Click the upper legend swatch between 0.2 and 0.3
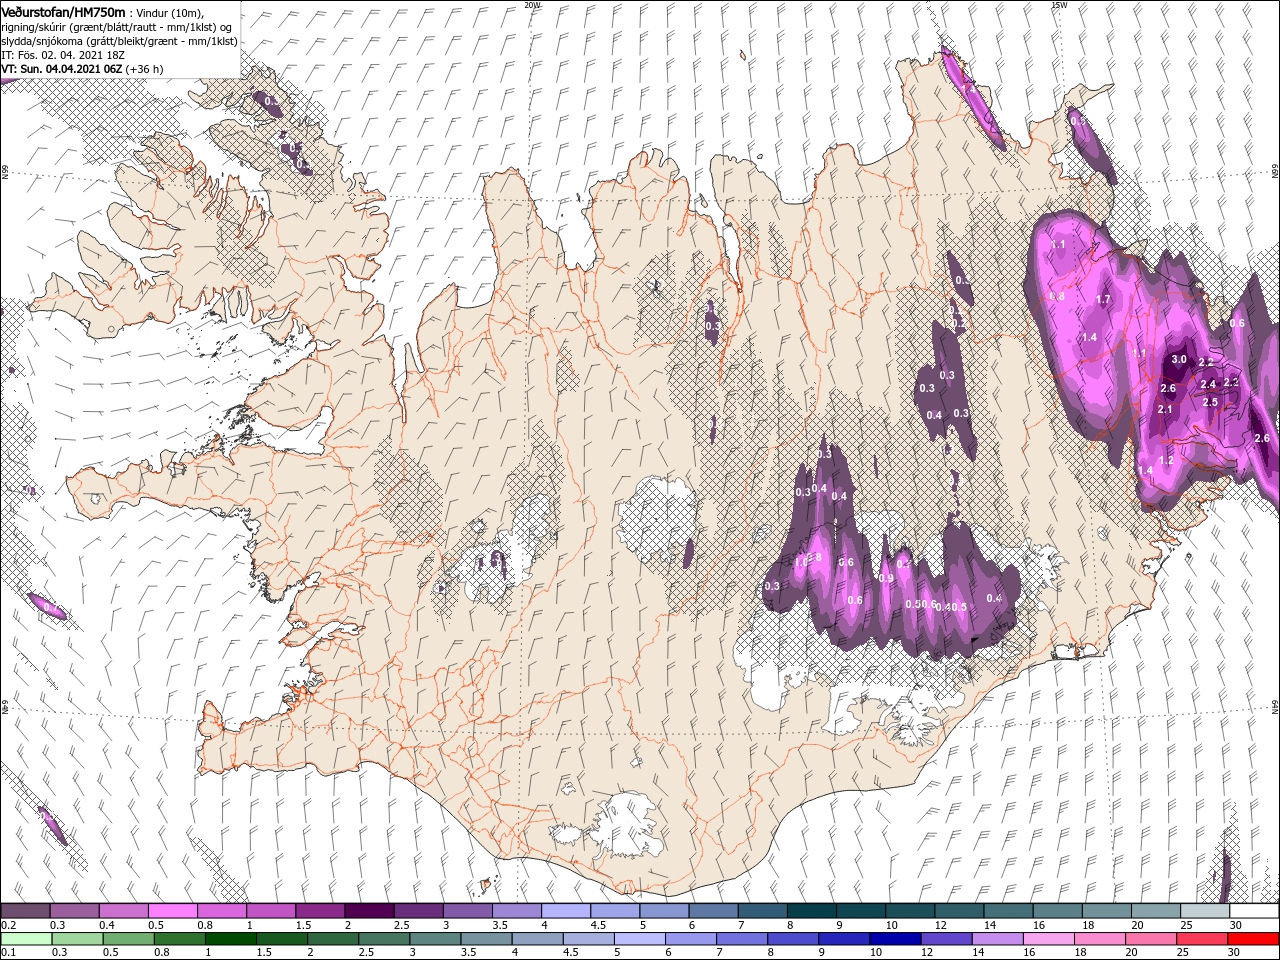The image size is (1280, 960). point(25,911)
